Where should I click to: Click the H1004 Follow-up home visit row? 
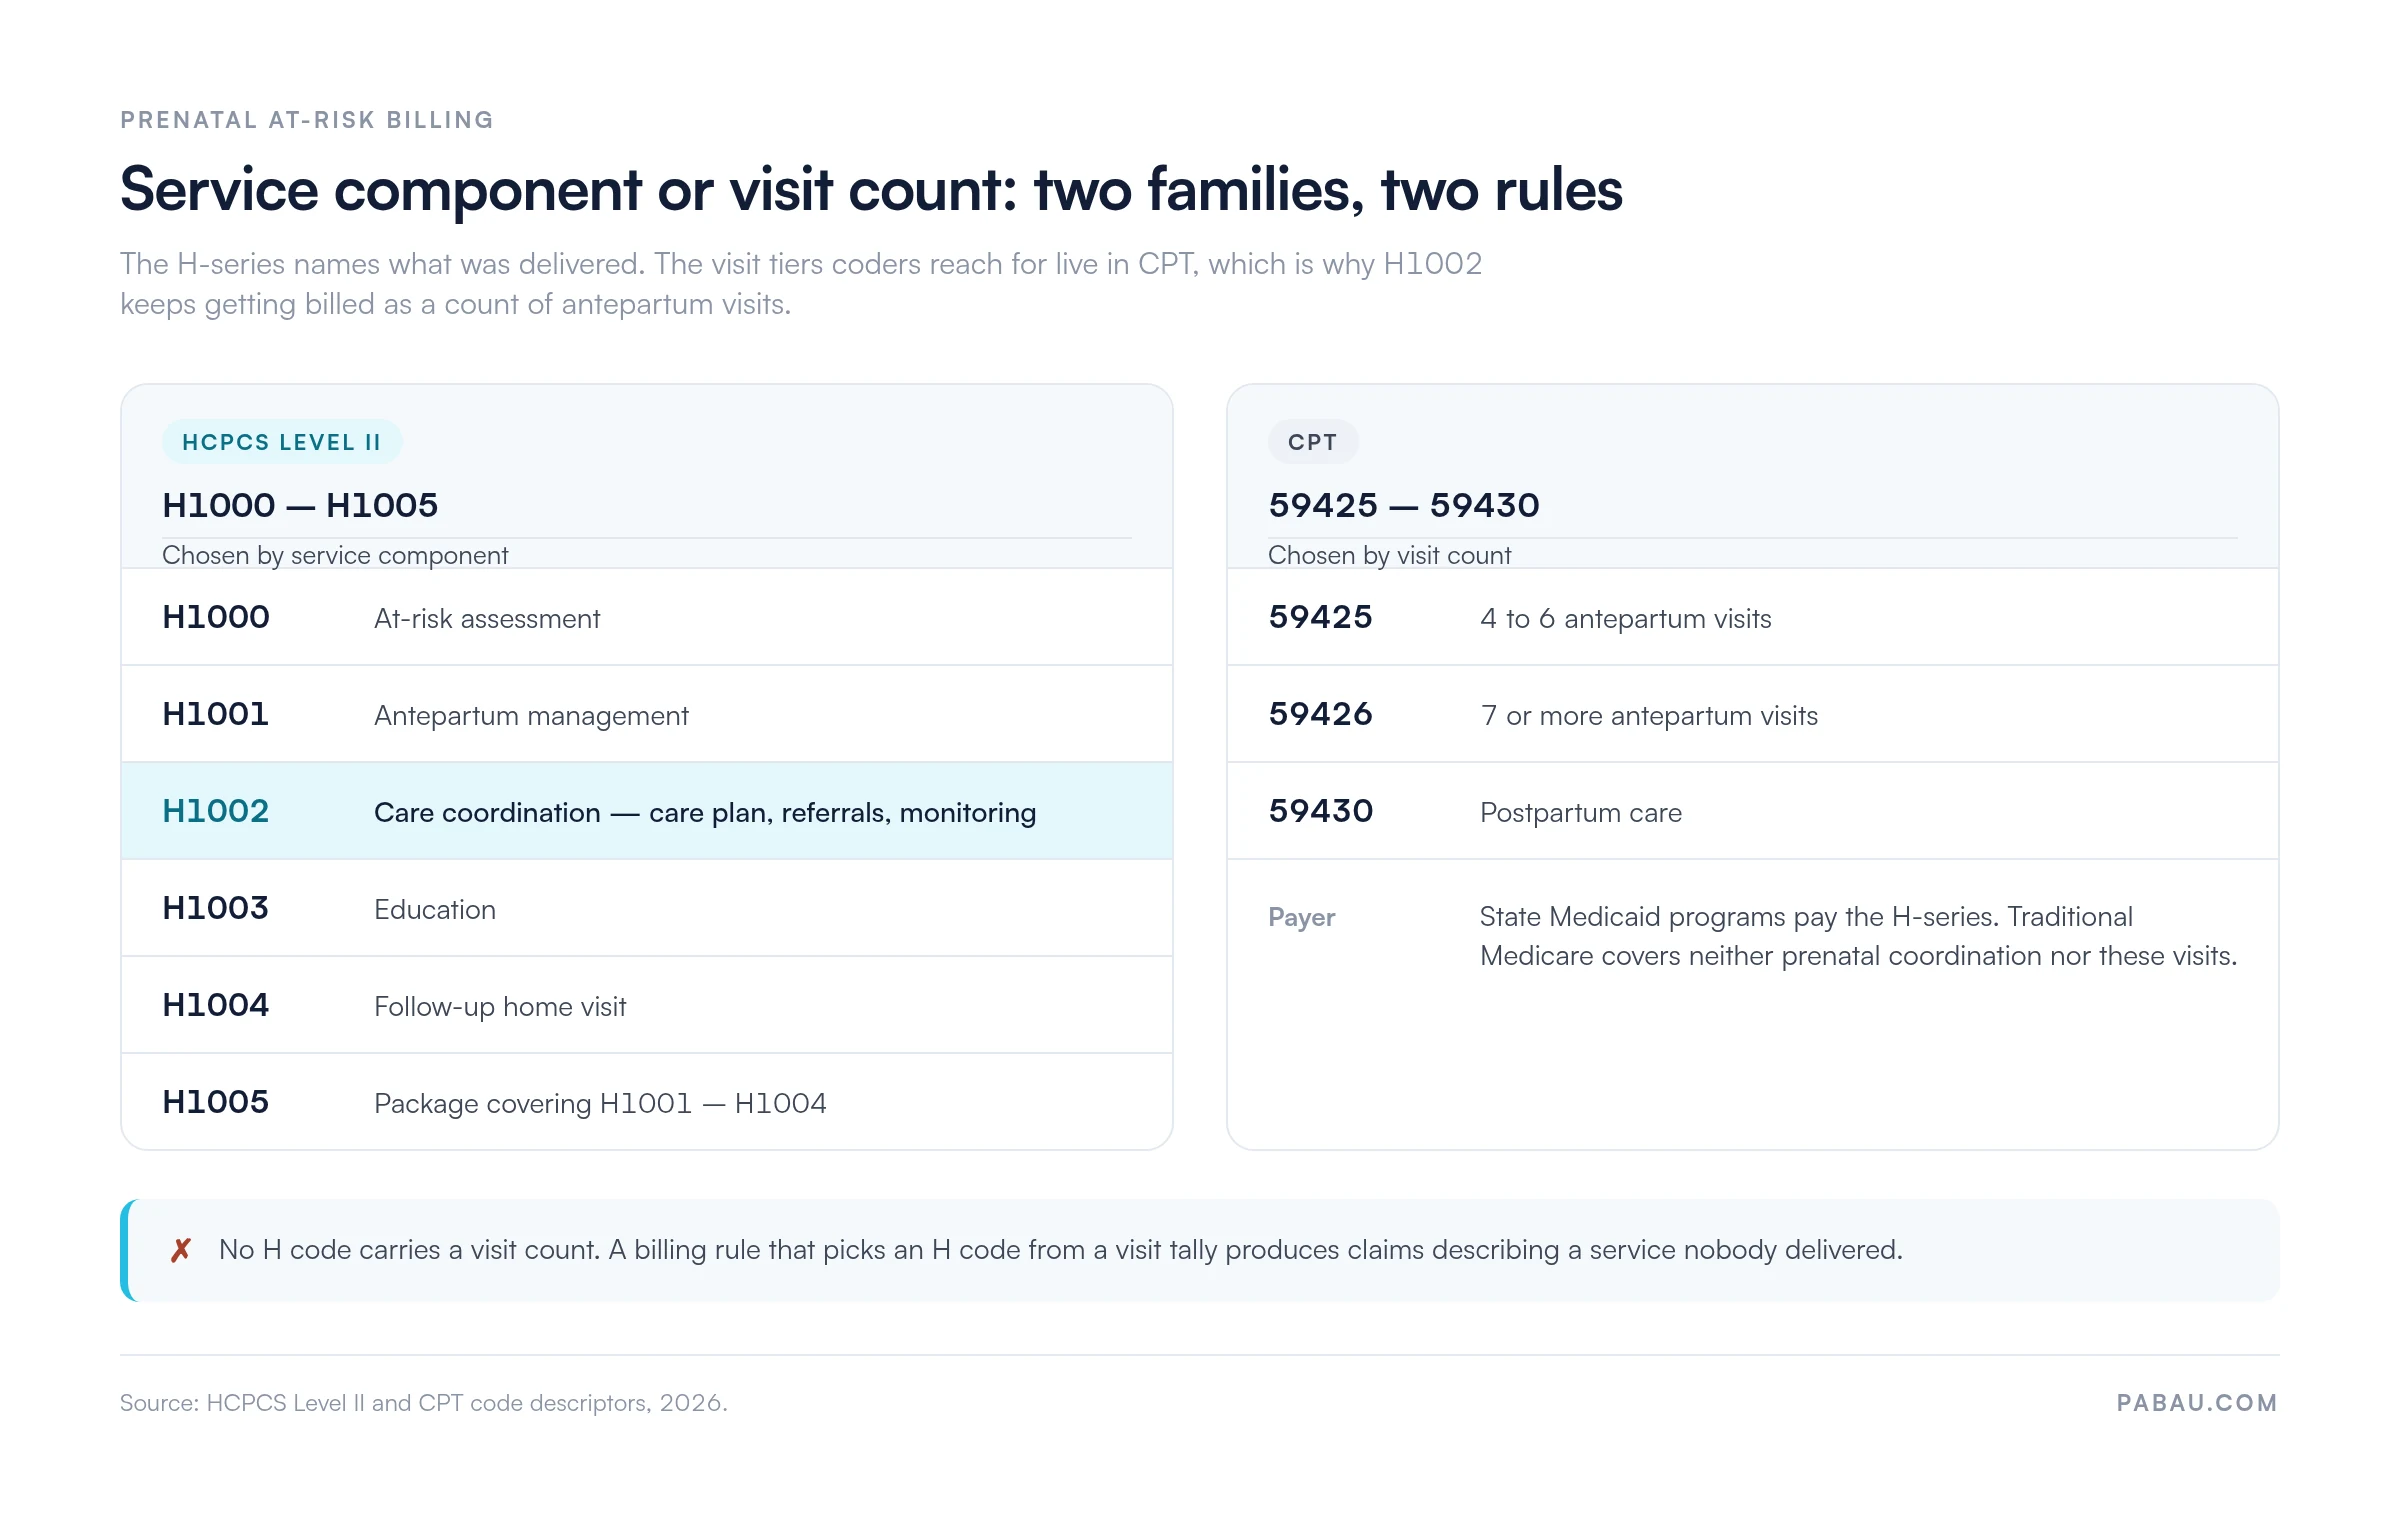(647, 1005)
